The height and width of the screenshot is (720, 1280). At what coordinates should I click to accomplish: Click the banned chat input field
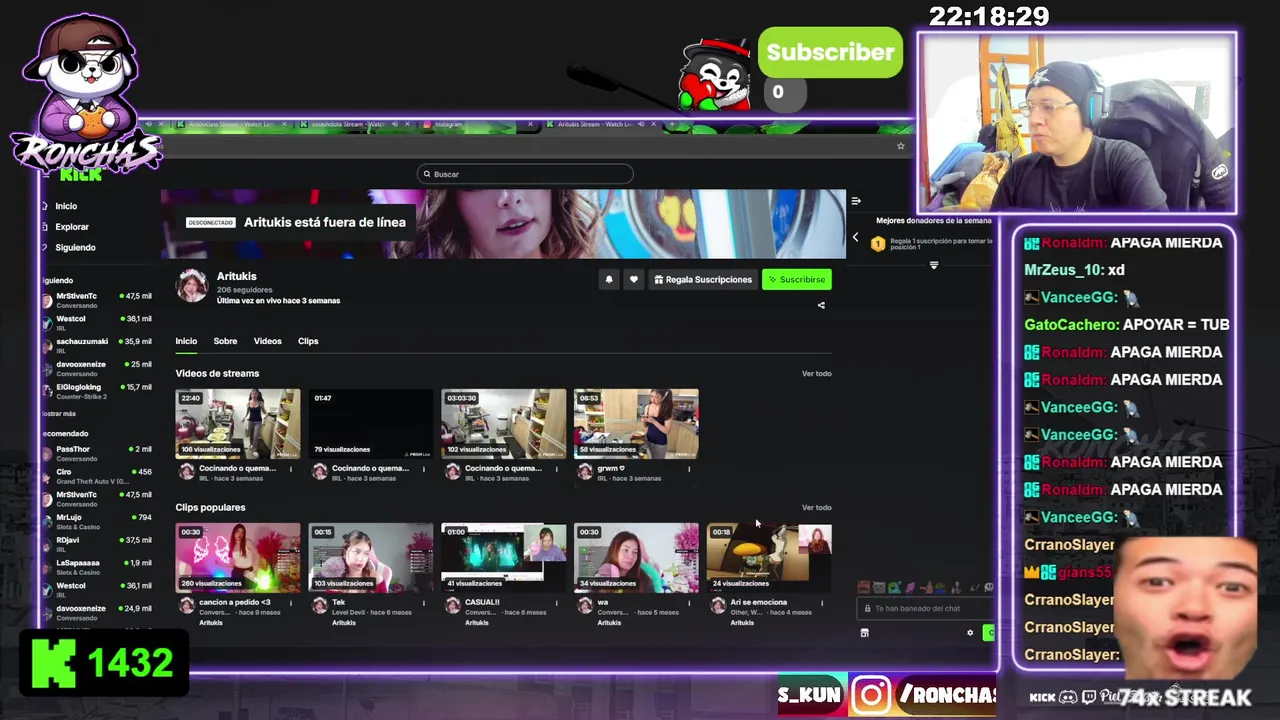(x=927, y=608)
